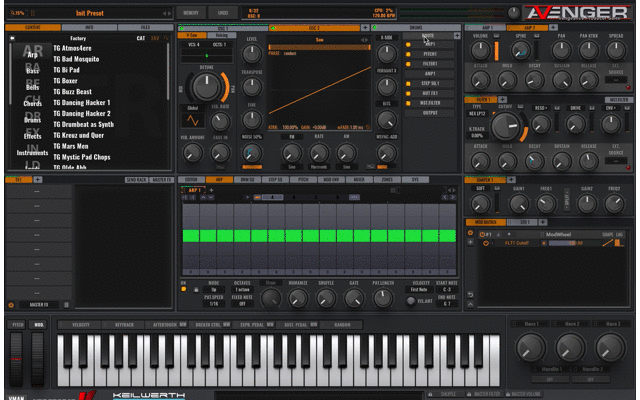
Task: Toggle OSC 2 power button
Action: [273, 28]
